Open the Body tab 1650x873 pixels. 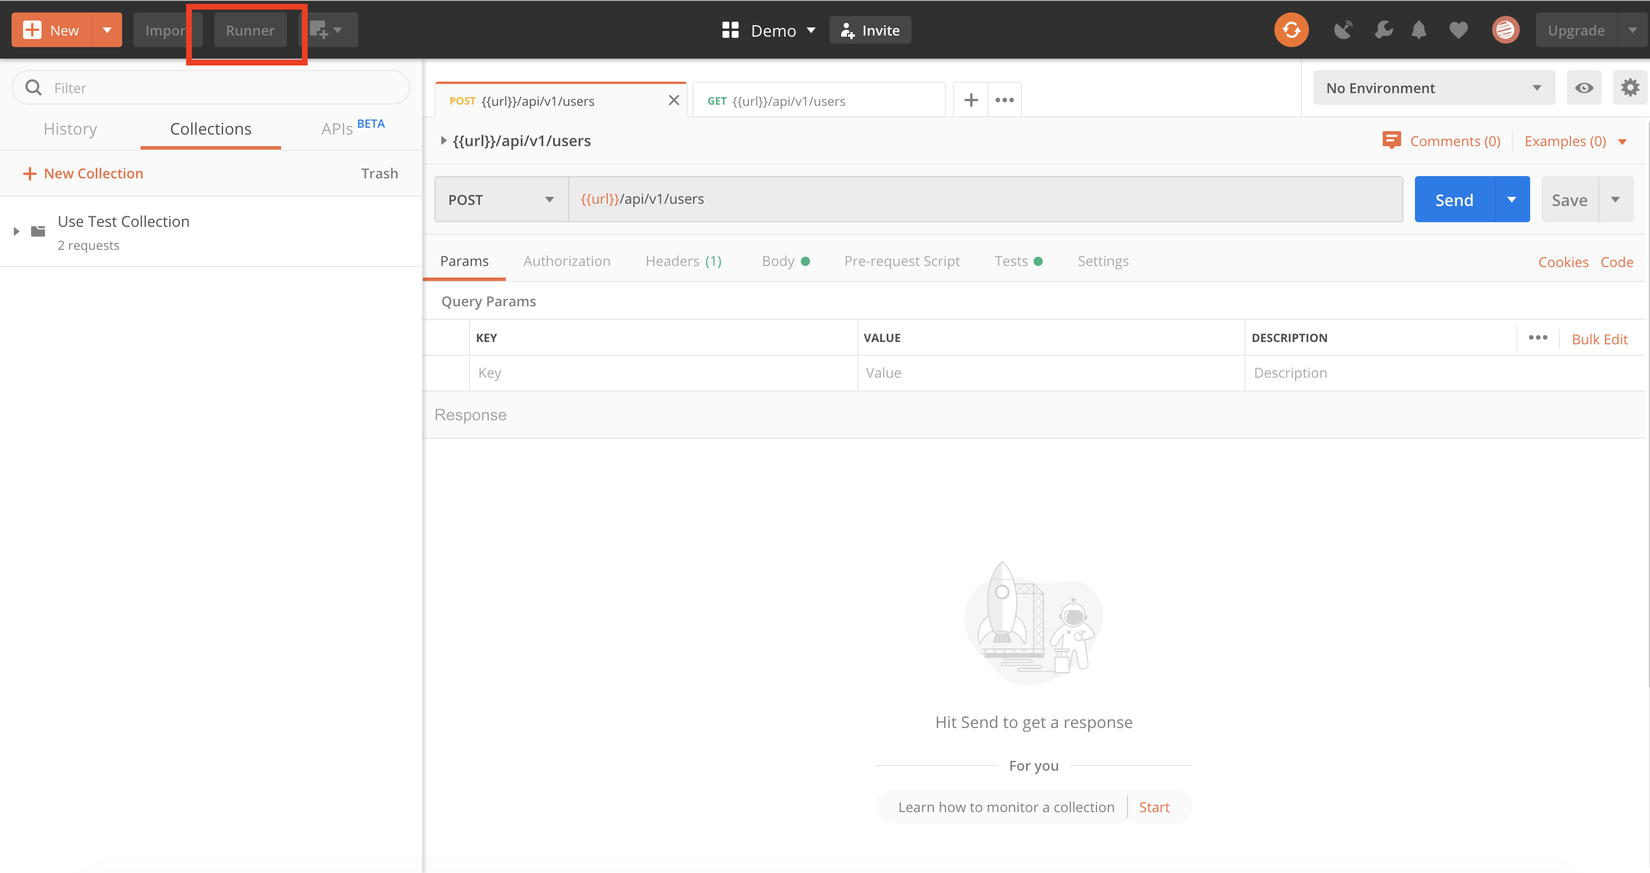[786, 261]
